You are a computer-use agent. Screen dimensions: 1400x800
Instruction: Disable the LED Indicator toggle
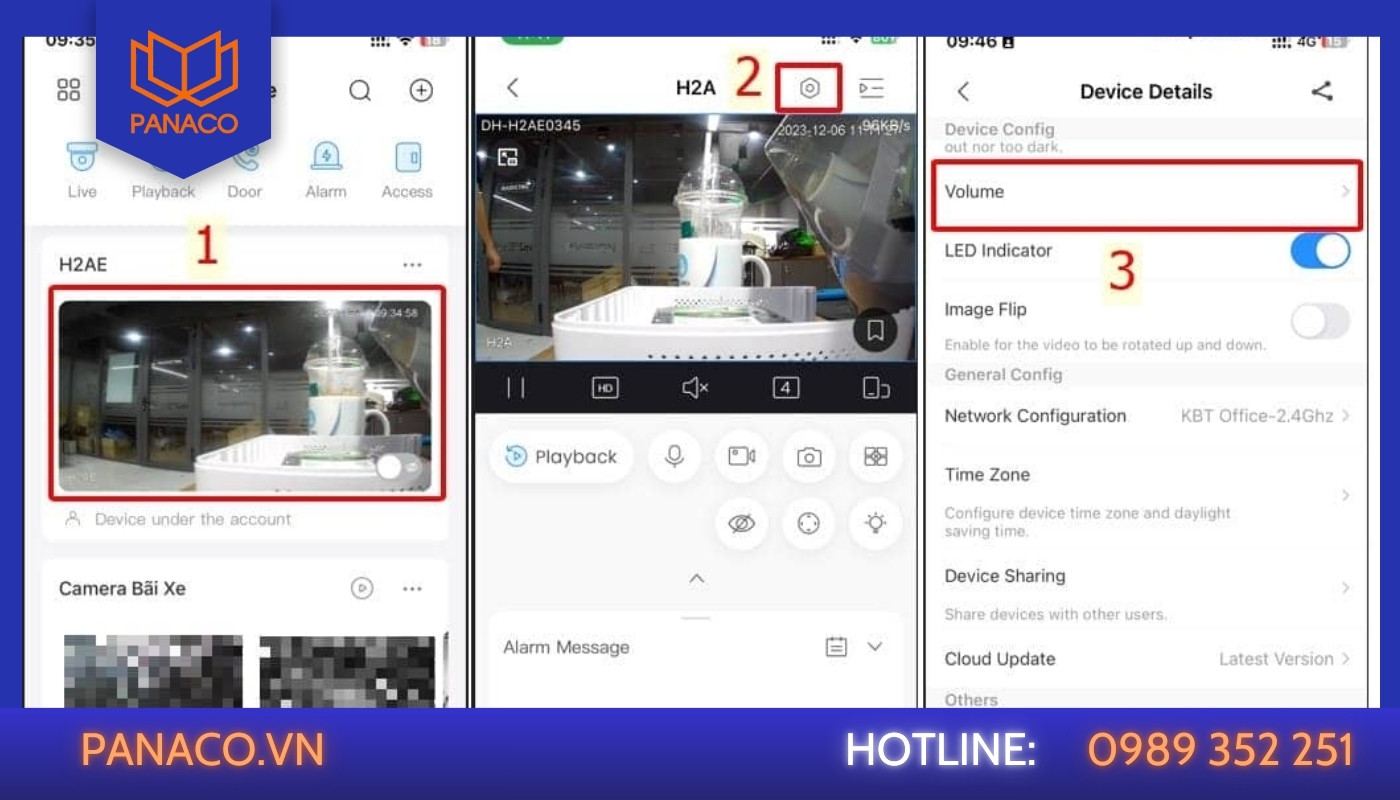point(1320,251)
